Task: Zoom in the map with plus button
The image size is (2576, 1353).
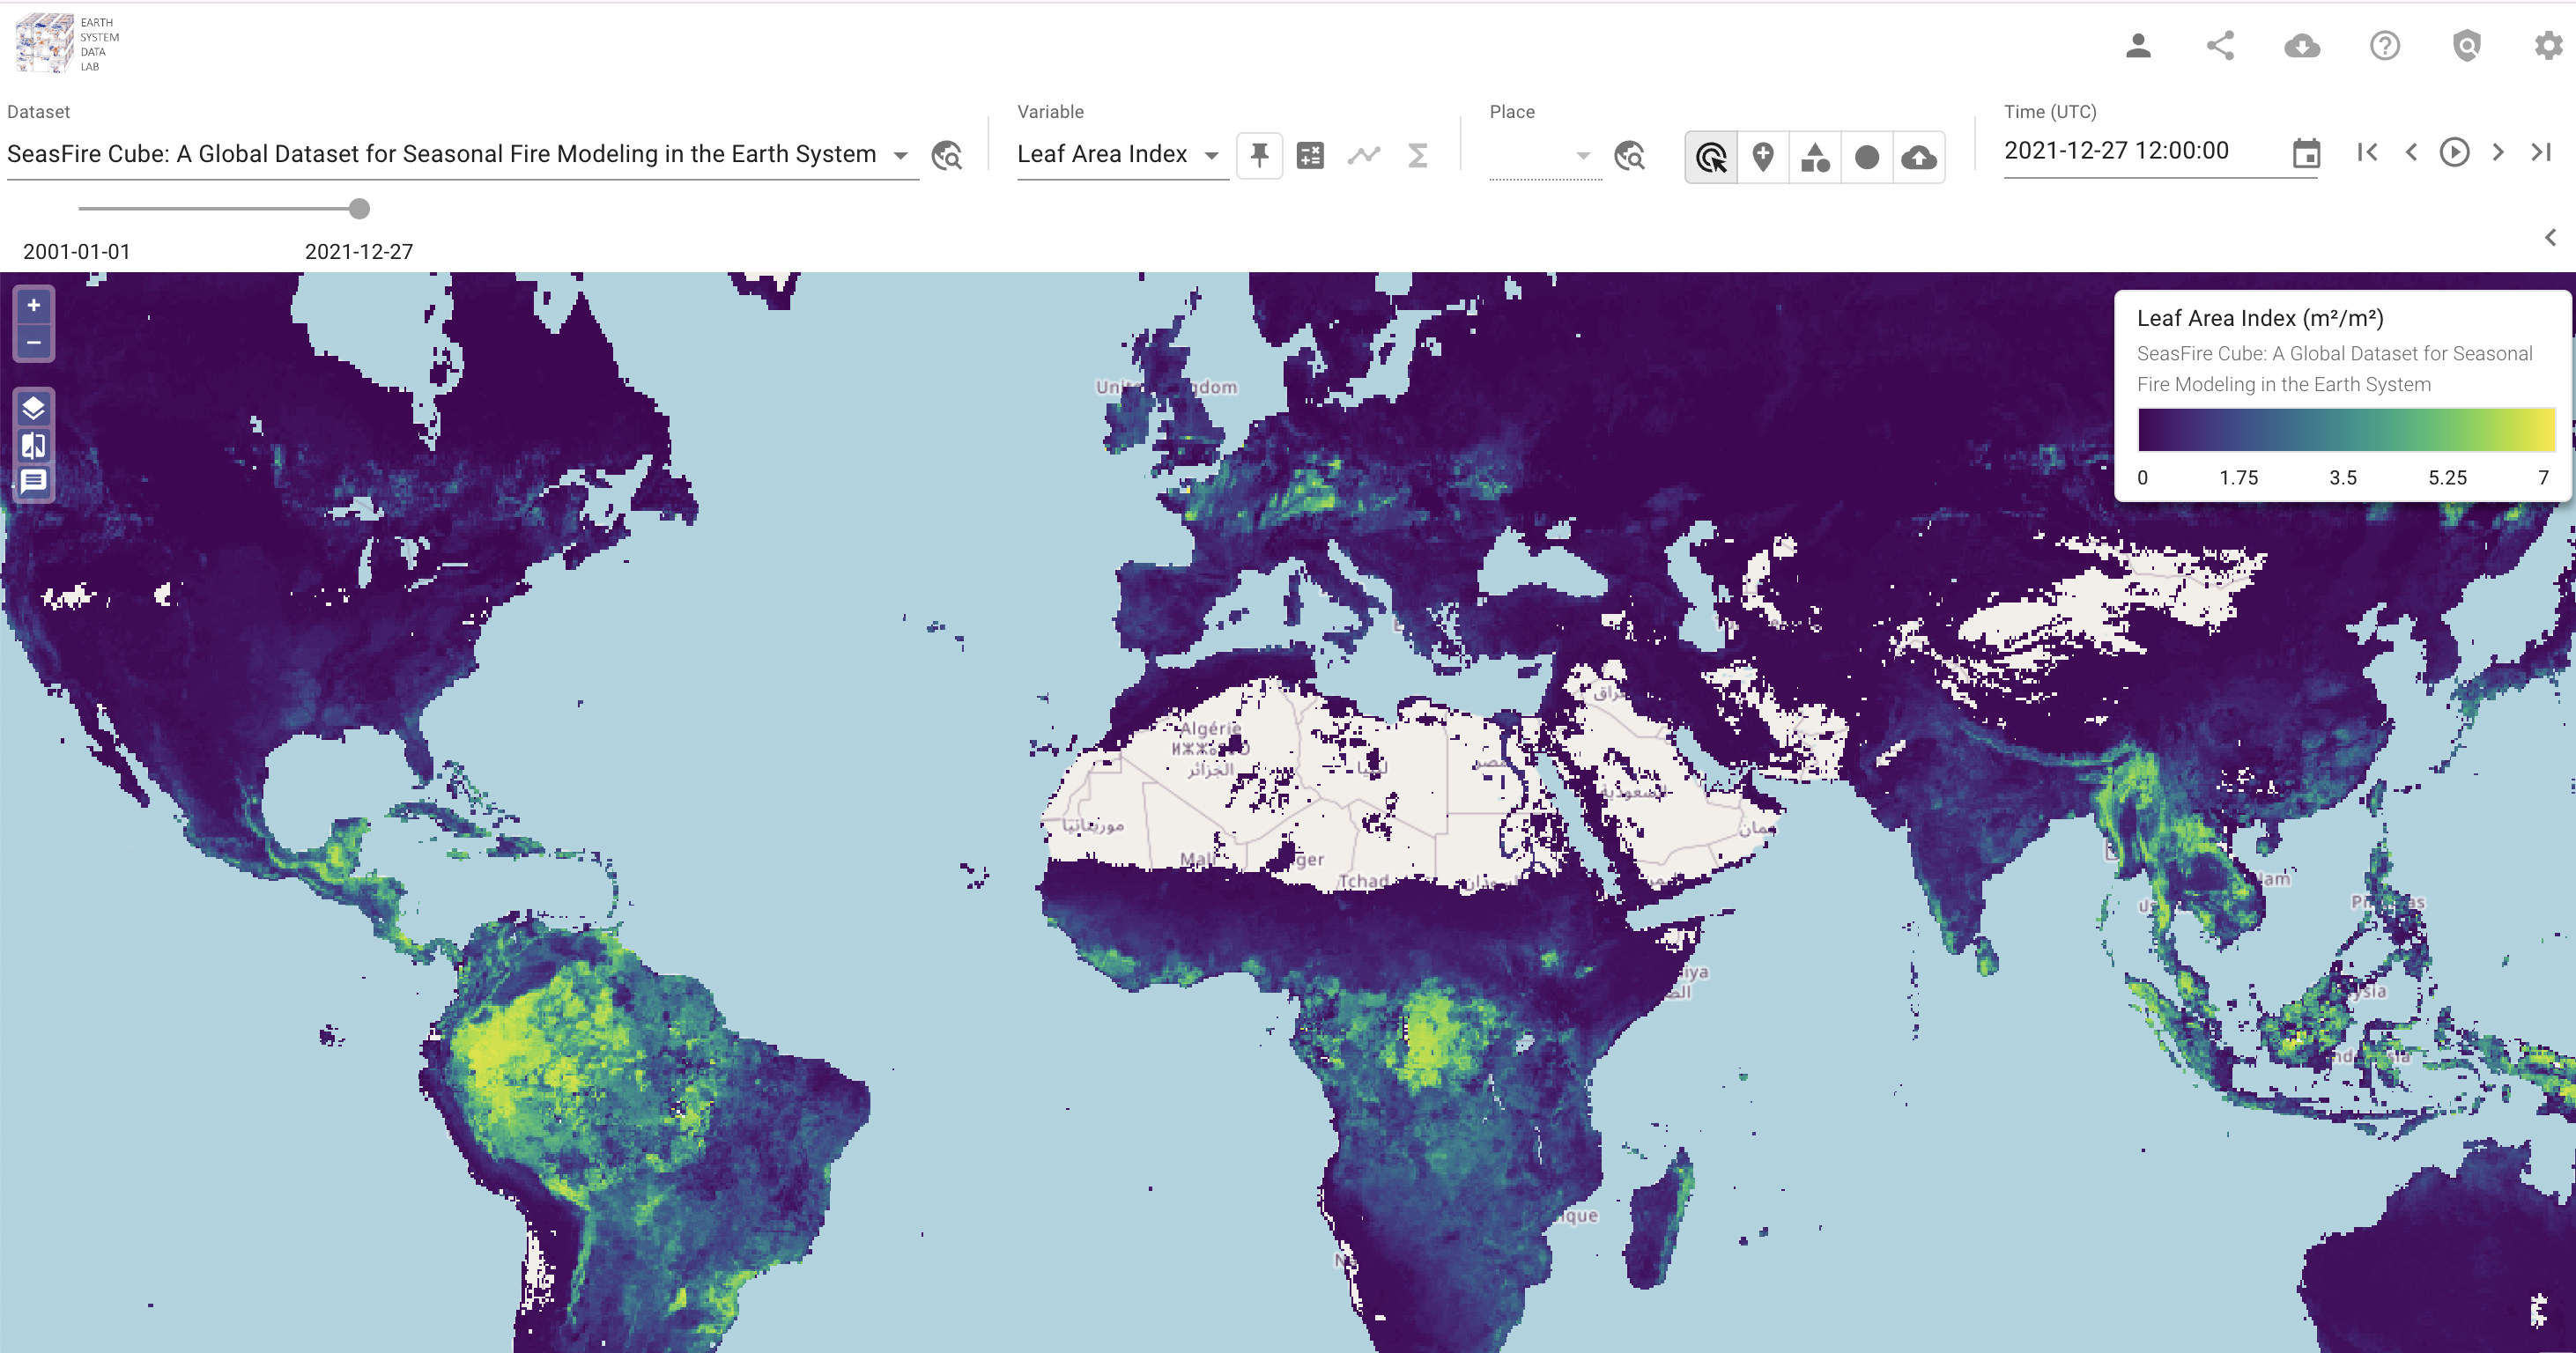Action: (33, 306)
